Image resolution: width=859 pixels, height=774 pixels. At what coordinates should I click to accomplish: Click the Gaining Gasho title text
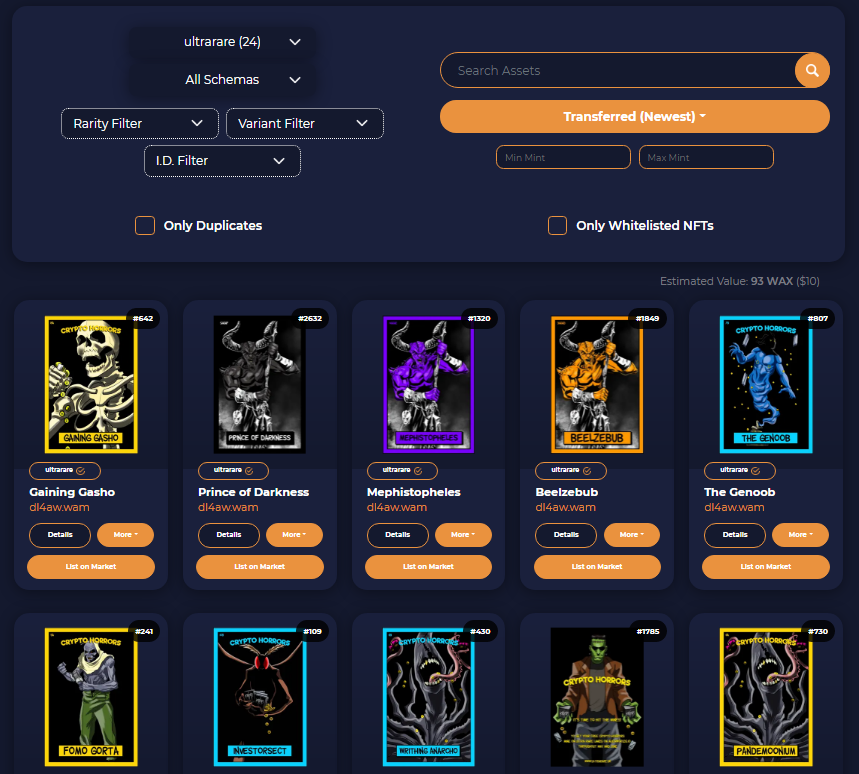click(72, 492)
